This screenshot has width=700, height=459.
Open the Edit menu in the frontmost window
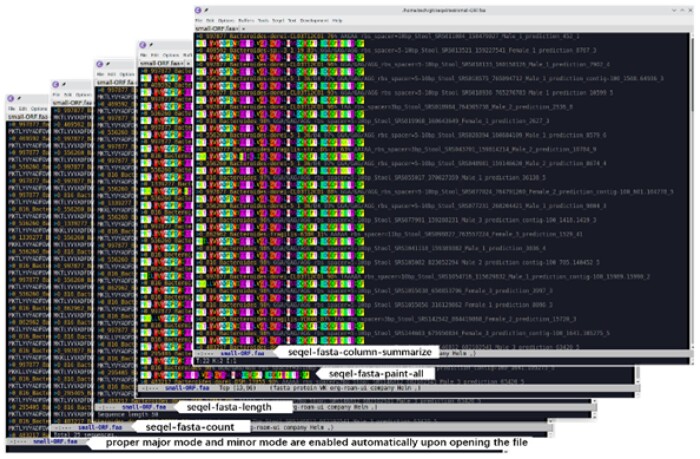(210, 21)
